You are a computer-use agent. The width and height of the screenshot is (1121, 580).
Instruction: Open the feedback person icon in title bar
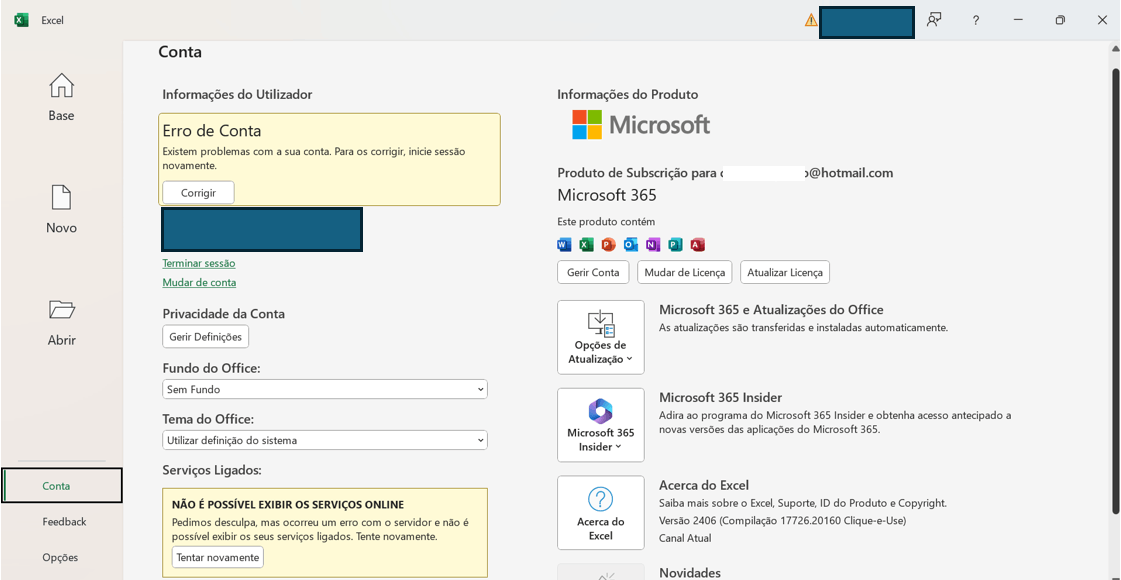pos(934,20)
